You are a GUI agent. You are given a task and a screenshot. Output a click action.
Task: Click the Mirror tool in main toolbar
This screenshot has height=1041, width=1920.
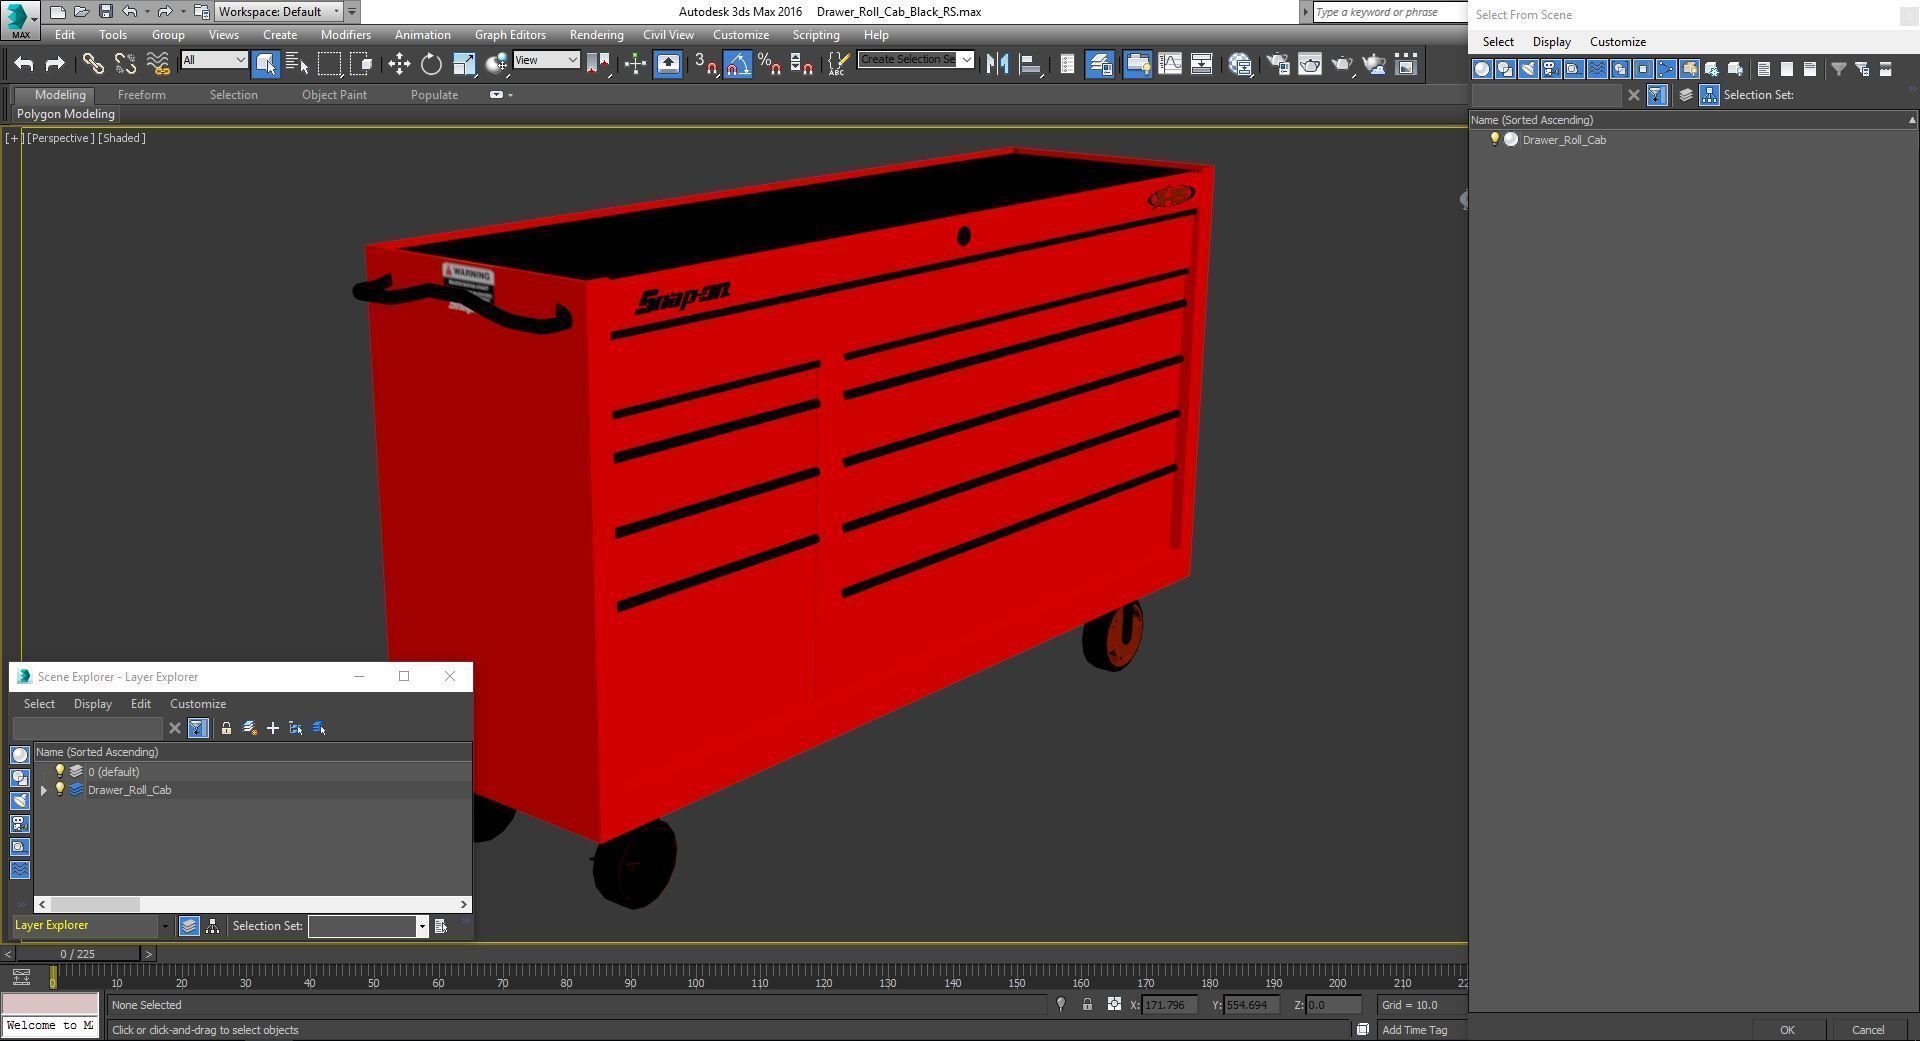click(997, 64)
